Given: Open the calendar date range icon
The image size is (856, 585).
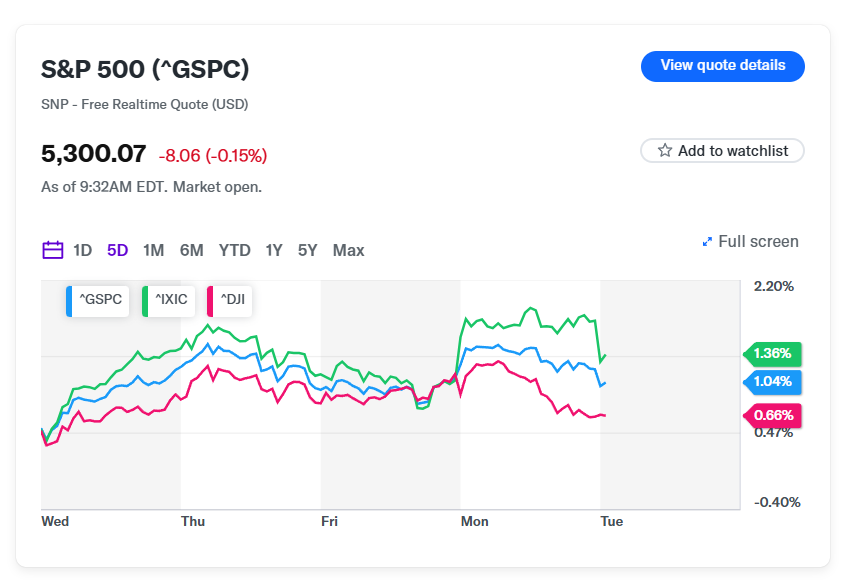Looking at the screenshot, I should 52,250.
